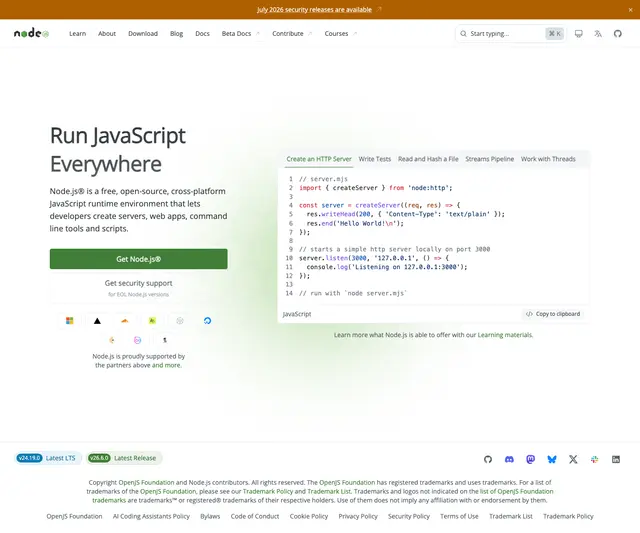The image size is (640, 533).
Task: Open the language selector icon
Action: pos(598,33)
